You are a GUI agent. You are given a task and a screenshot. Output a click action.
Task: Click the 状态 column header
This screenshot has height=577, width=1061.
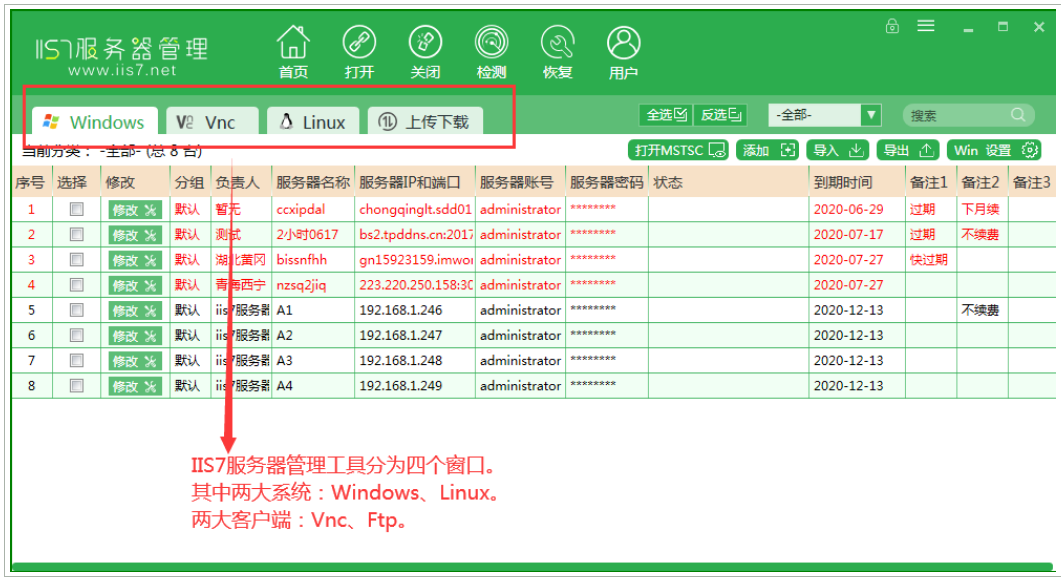728,182
